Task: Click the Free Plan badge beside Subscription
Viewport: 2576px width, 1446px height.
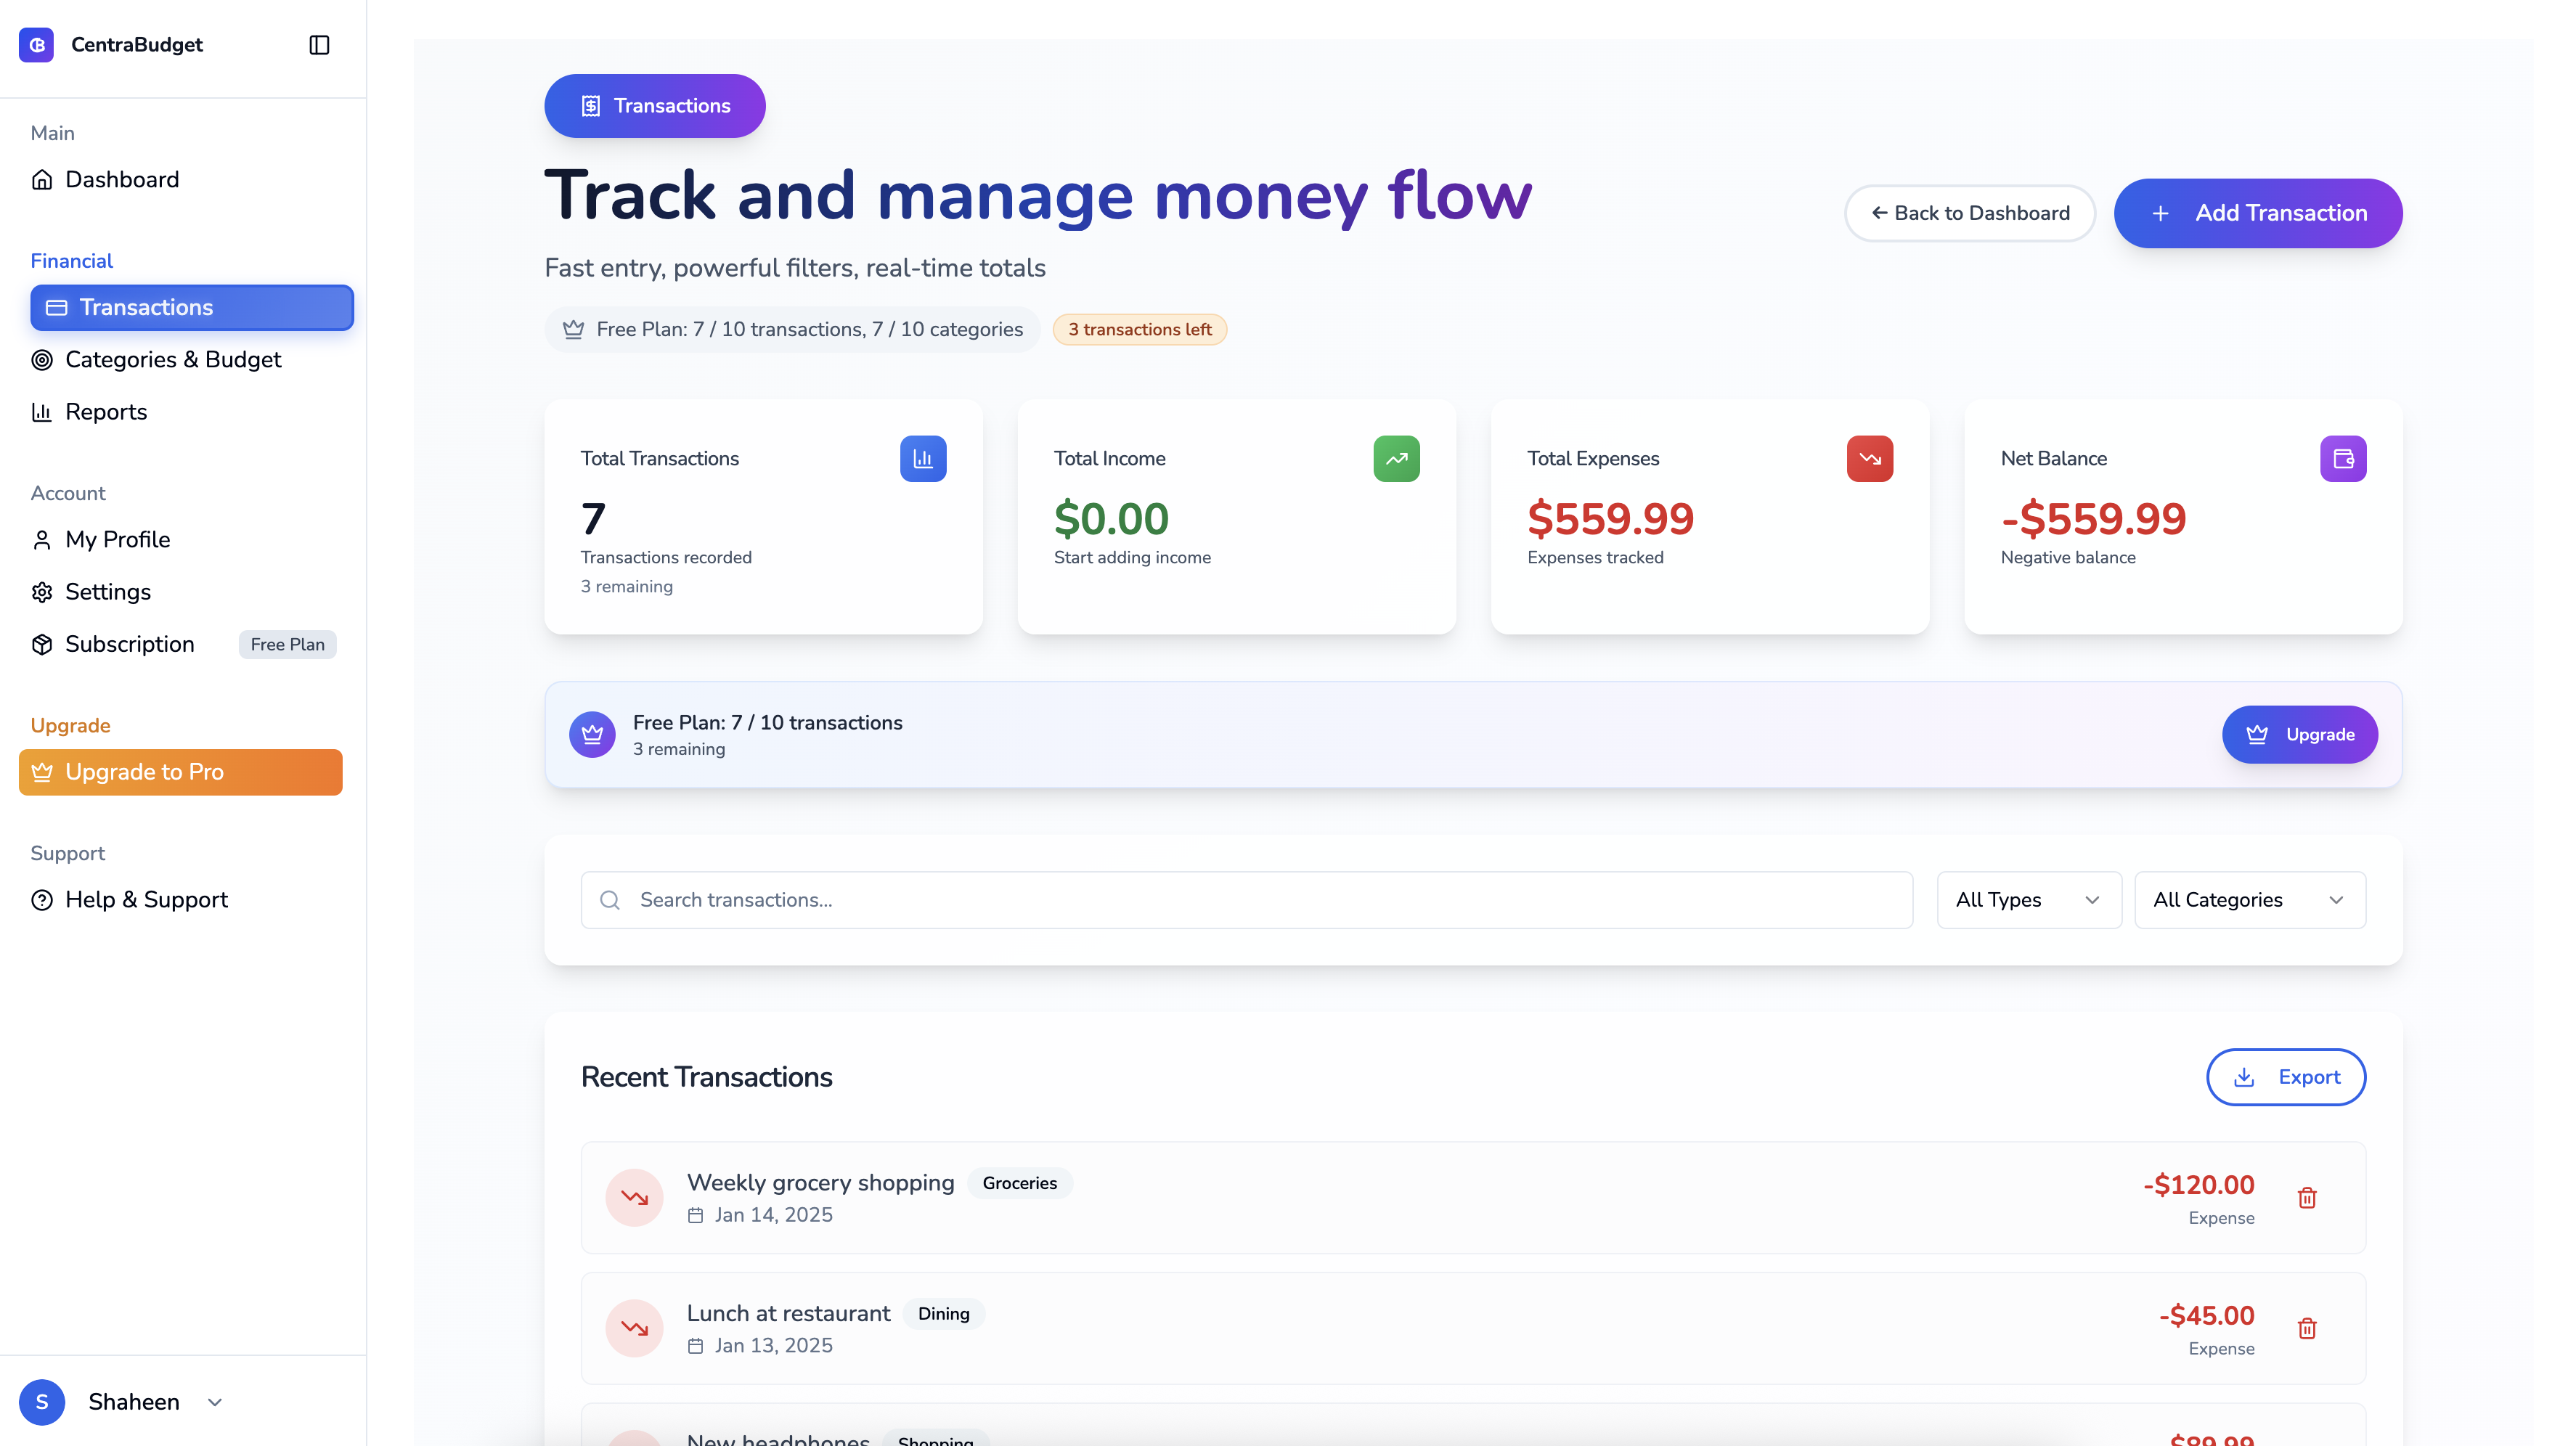Action: tap(288, 645)
